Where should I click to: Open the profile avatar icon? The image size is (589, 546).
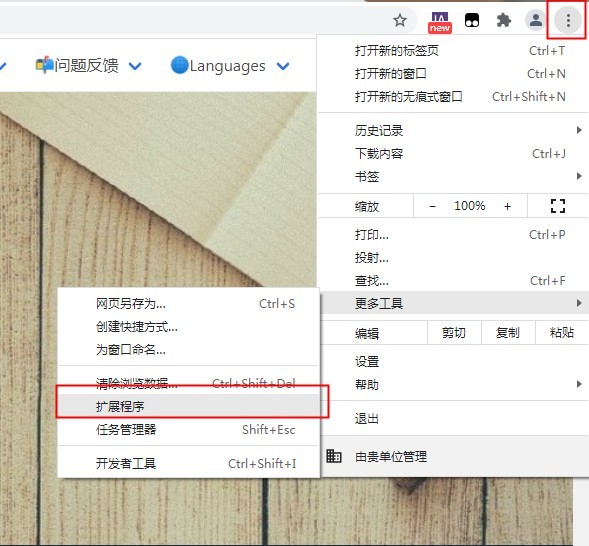[535, 20]
